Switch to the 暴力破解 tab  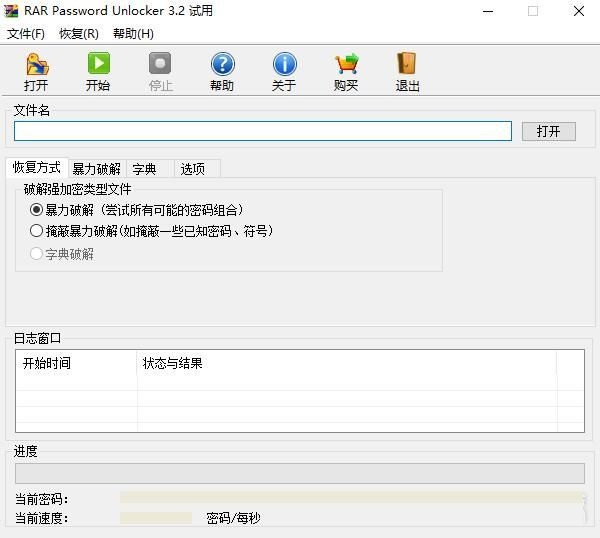click(97, 169)
